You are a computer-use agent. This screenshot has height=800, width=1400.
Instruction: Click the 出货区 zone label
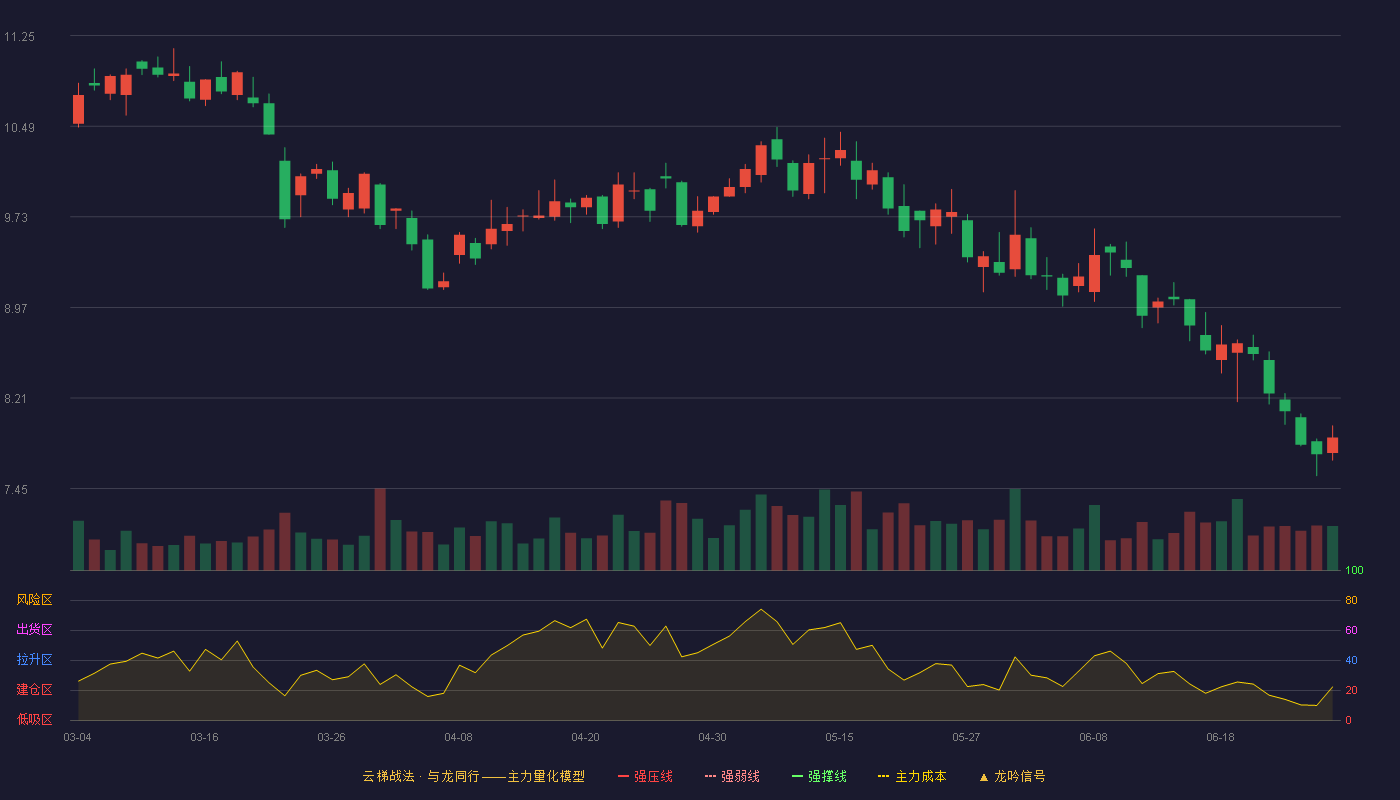point(34,630)
